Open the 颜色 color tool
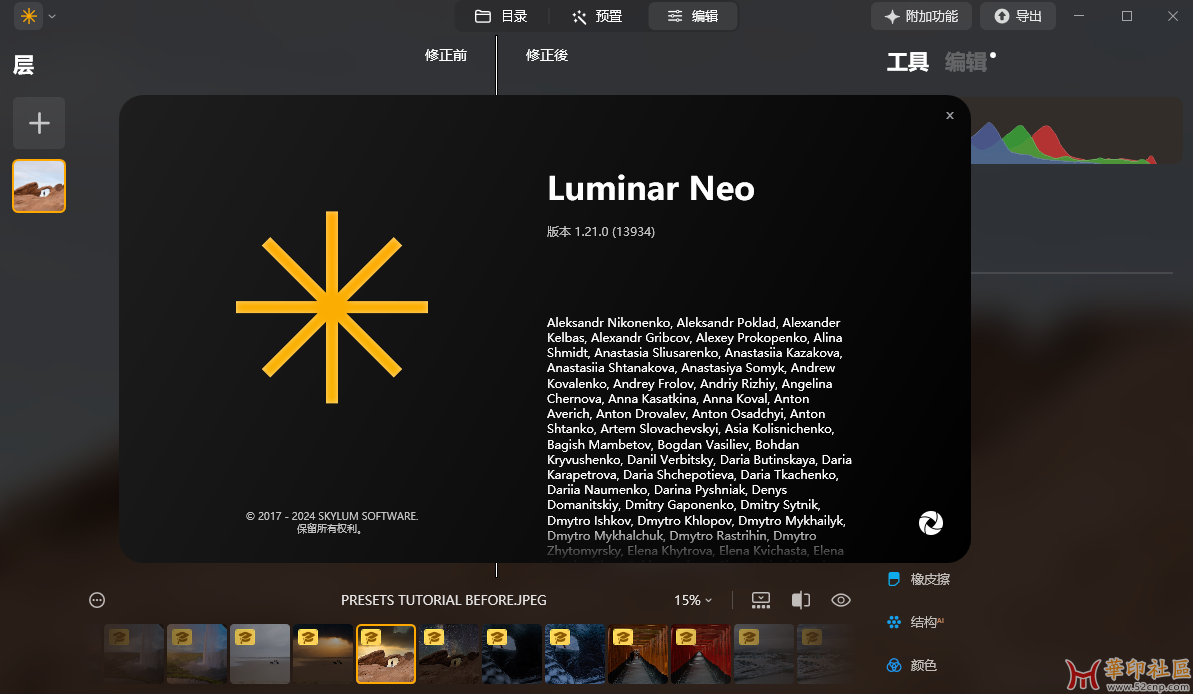The image size is (1193, 694). click(x=912, y=665)
